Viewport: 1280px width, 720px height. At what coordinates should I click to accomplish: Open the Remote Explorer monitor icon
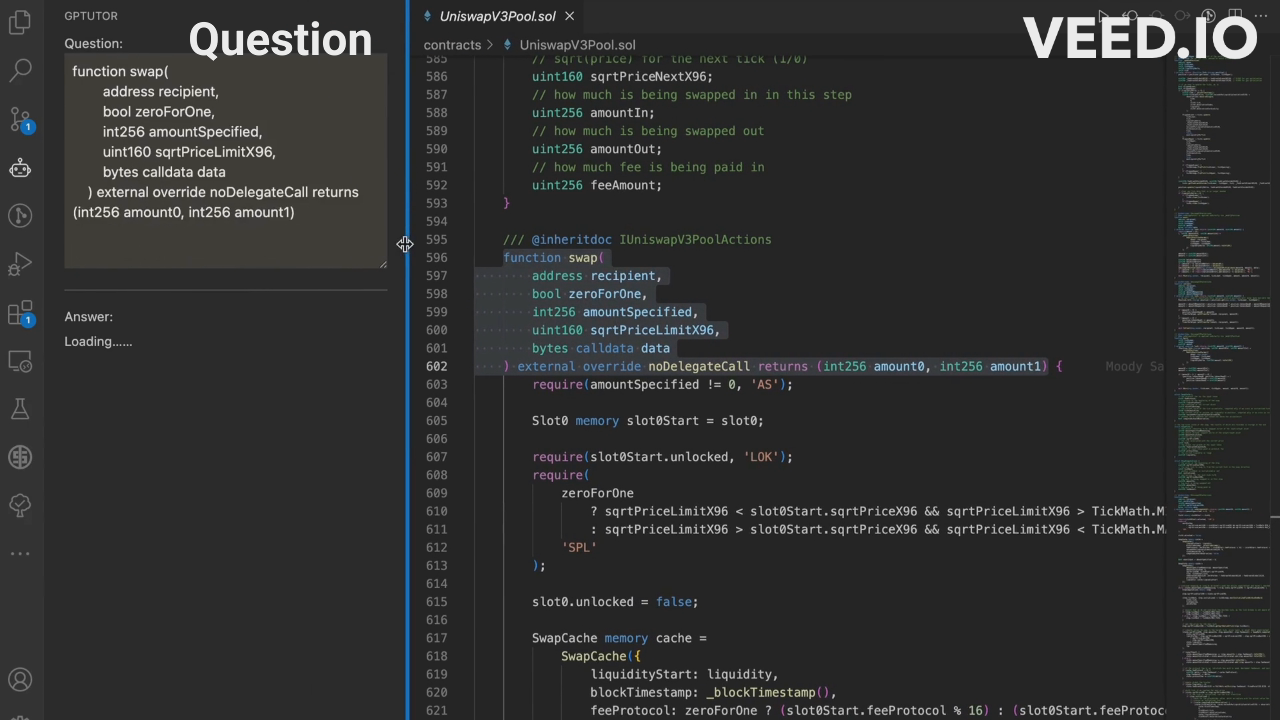click(20, 361)
